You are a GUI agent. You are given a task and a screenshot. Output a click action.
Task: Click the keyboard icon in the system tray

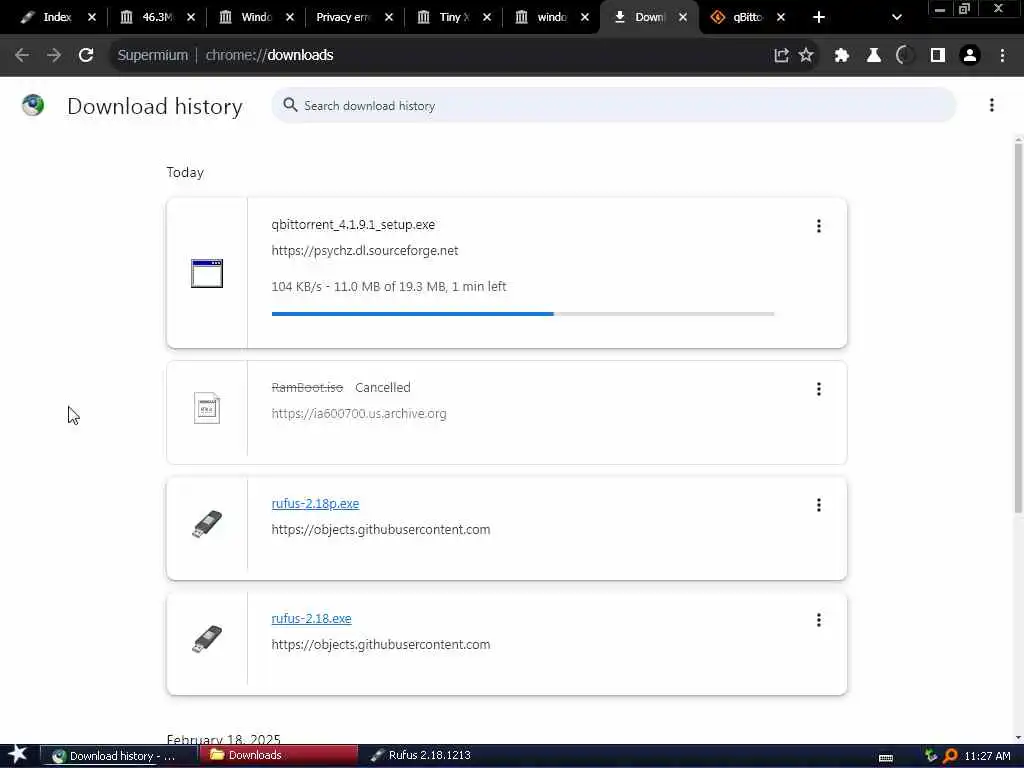886,758
